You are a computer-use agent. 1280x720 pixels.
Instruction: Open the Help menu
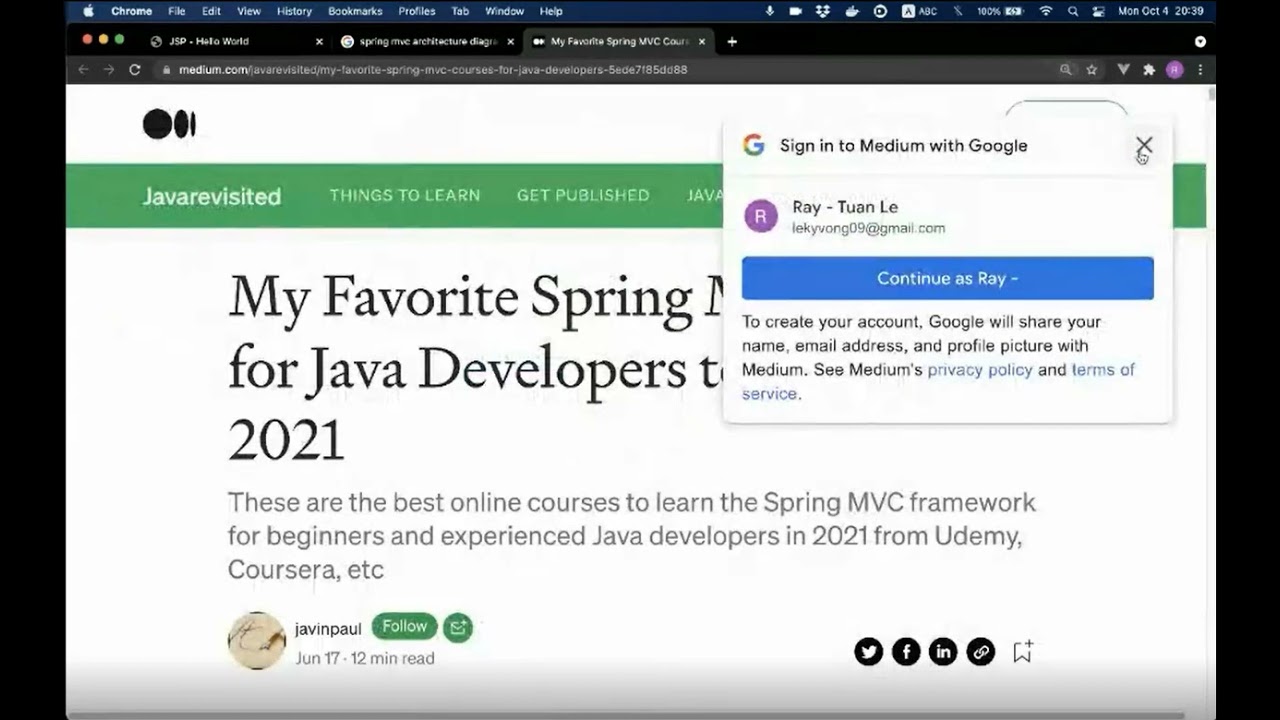pyautogui.click(x=551, y=11)
